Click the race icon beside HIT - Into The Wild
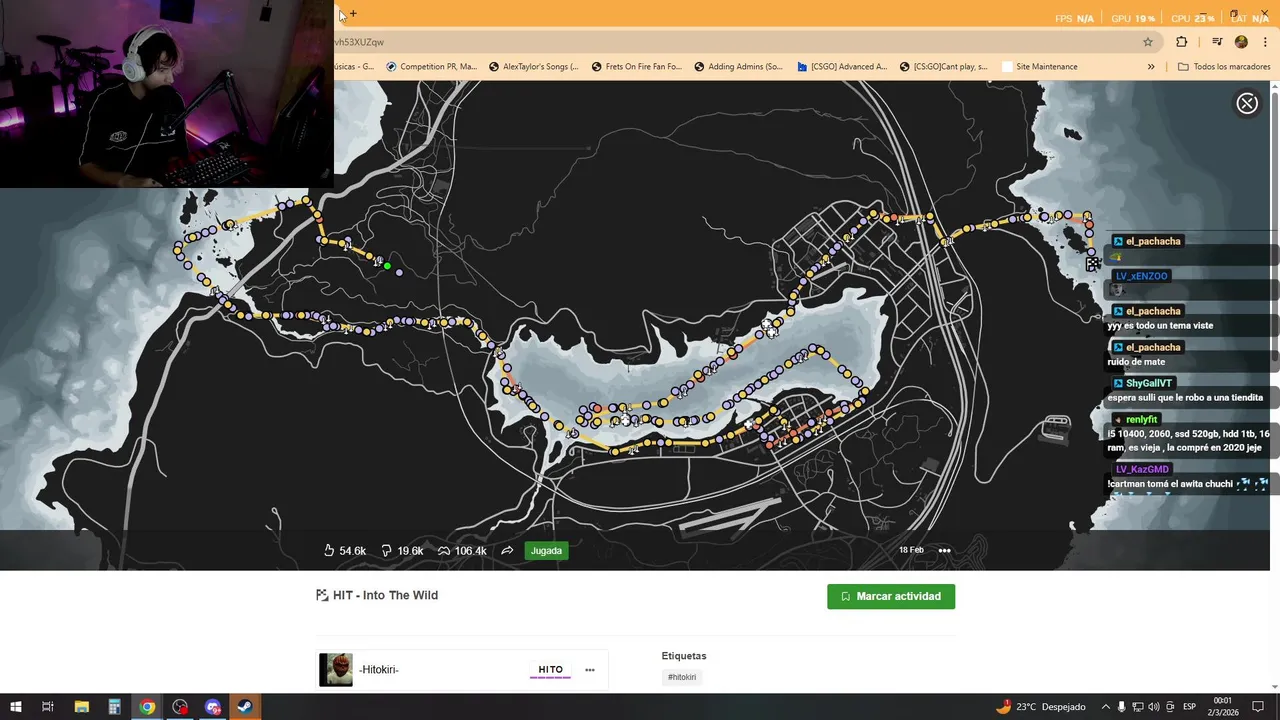The image size is (1280, 720). coord(322,595)
